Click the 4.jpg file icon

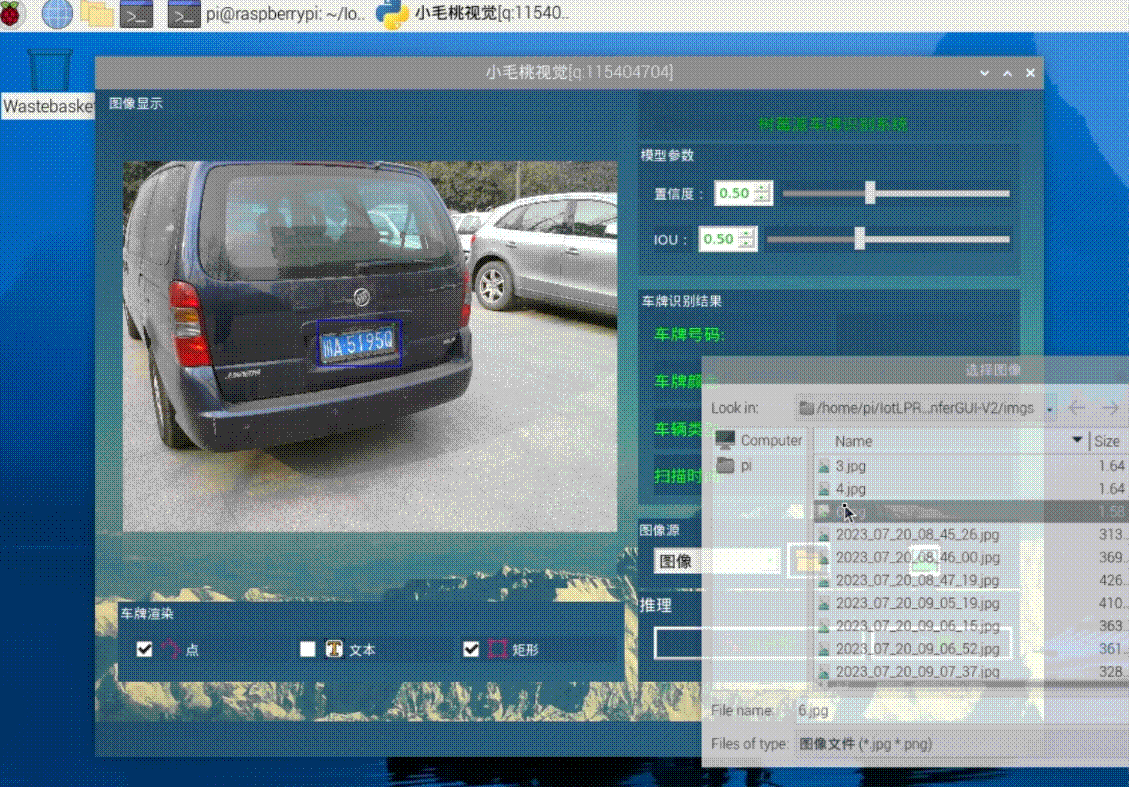(x=824, y=490)
